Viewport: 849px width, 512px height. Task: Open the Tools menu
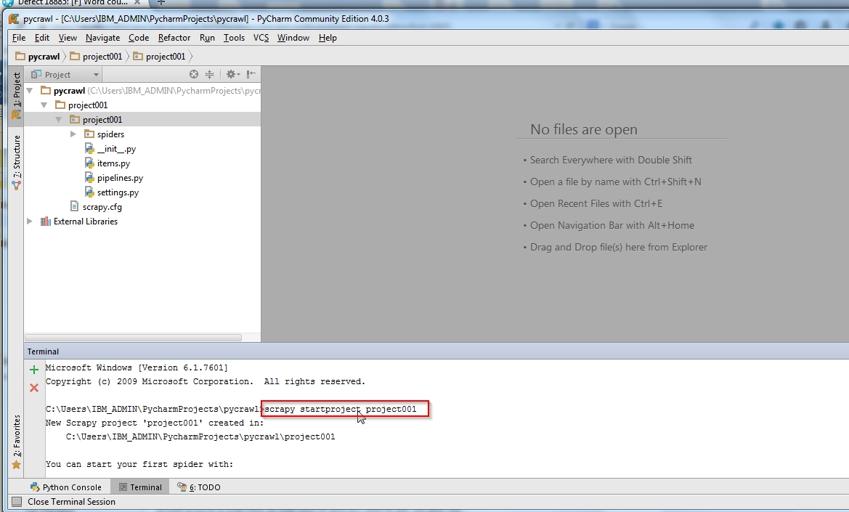tap(234, 38)
